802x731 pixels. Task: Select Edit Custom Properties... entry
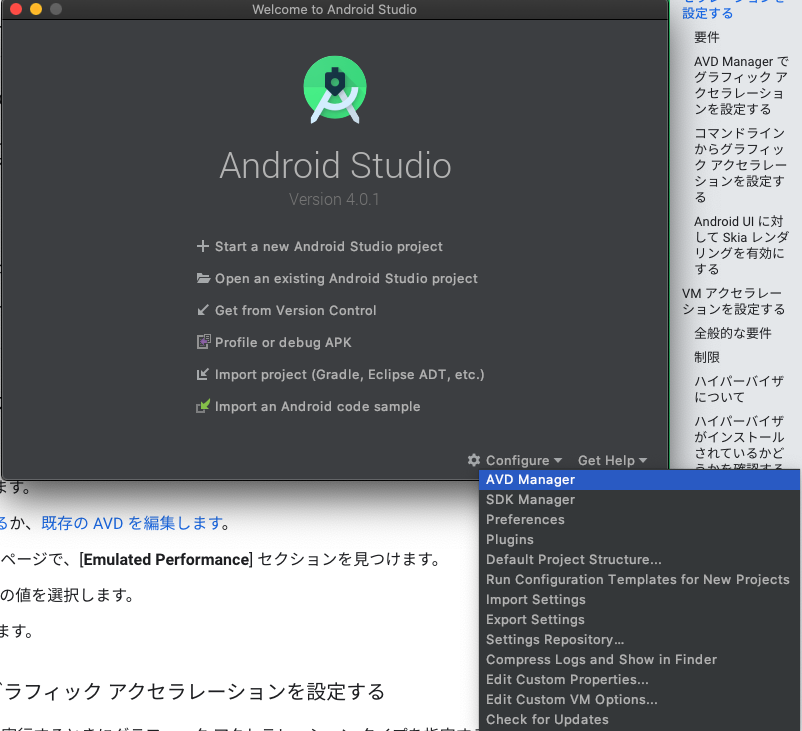point(639,679)
